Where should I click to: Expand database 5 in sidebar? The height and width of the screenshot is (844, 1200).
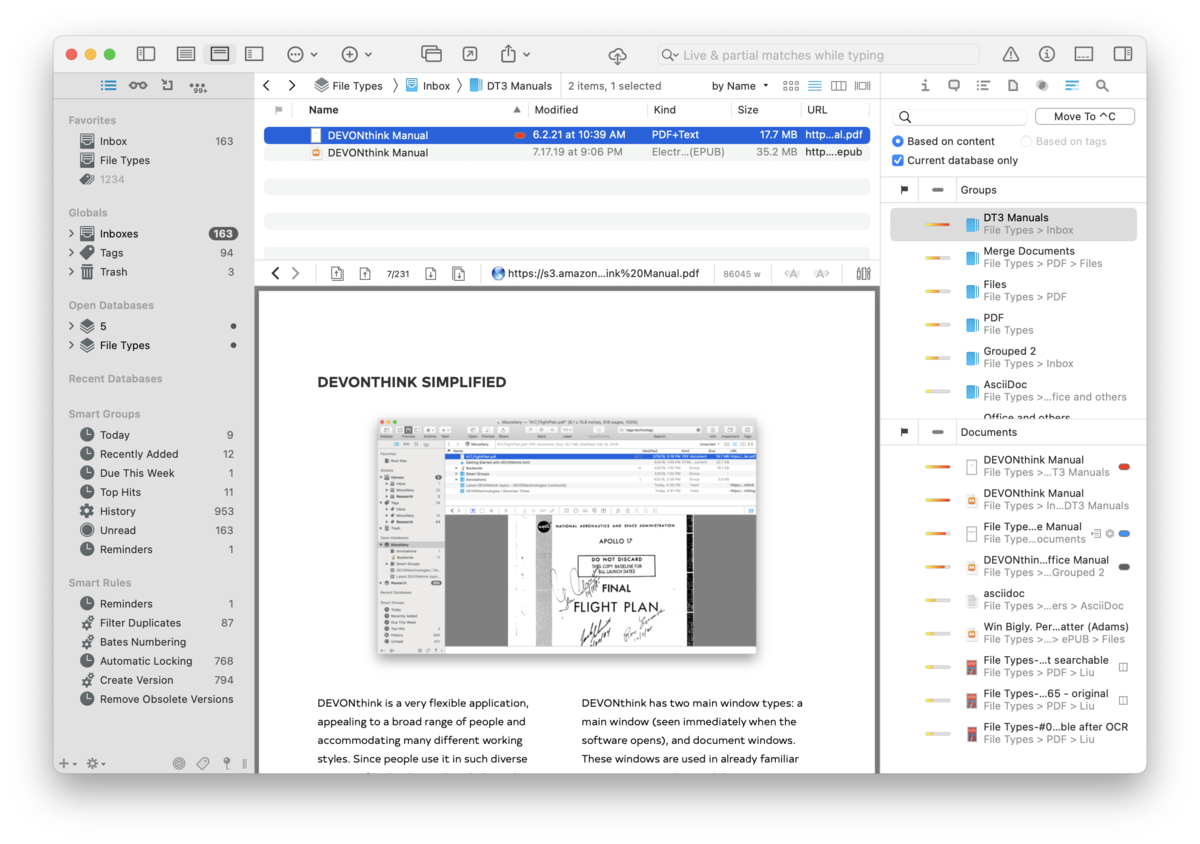tap(72, 326)
